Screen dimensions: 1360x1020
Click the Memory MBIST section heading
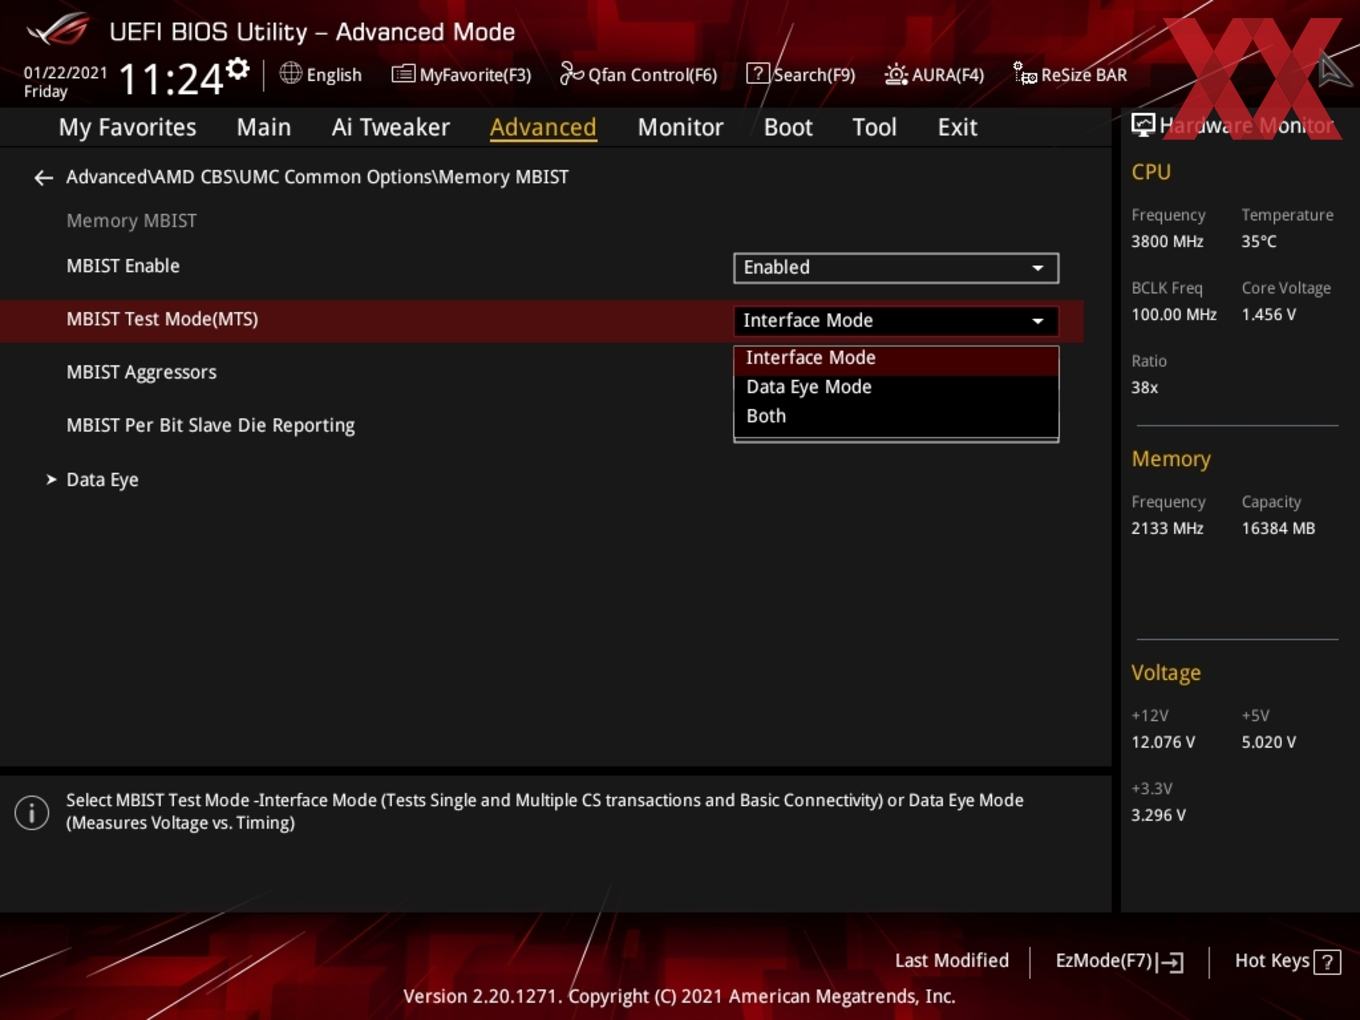132,221
